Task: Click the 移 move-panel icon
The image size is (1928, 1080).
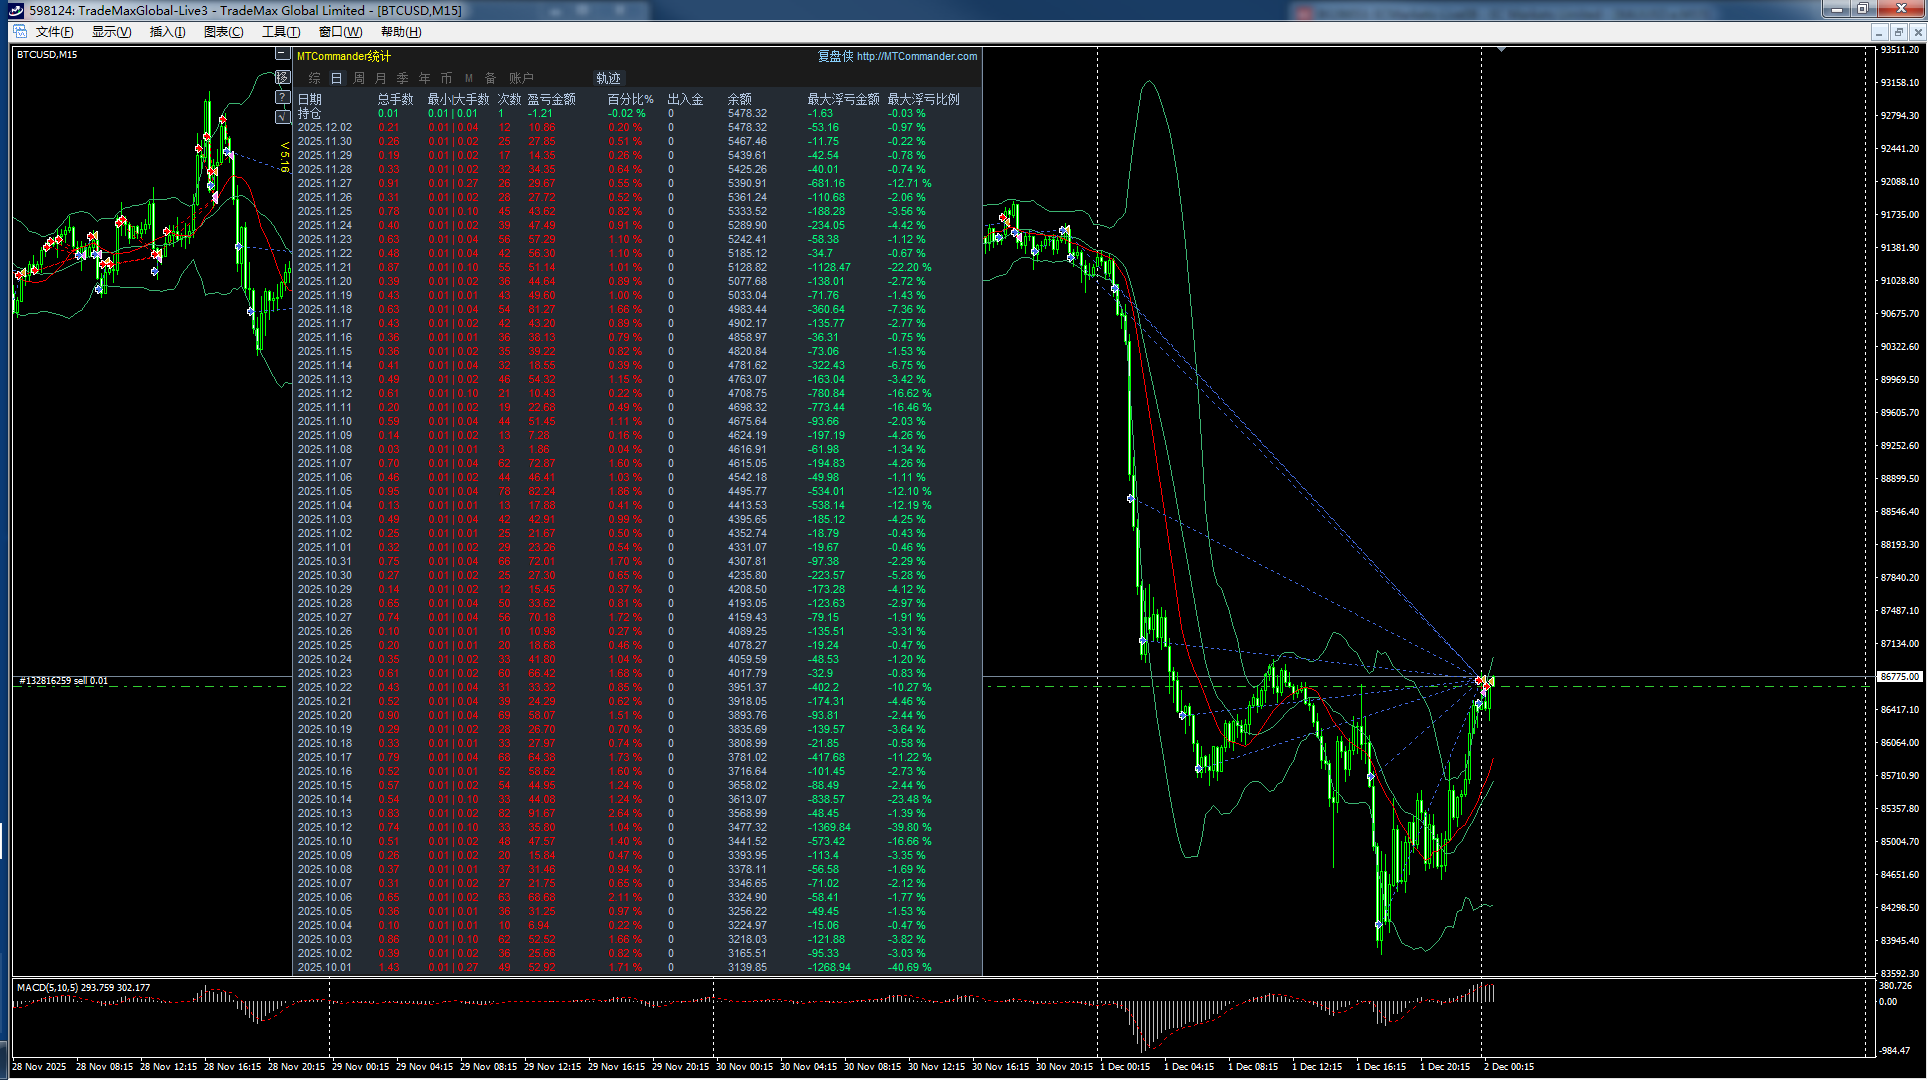Action: (283, 77)
